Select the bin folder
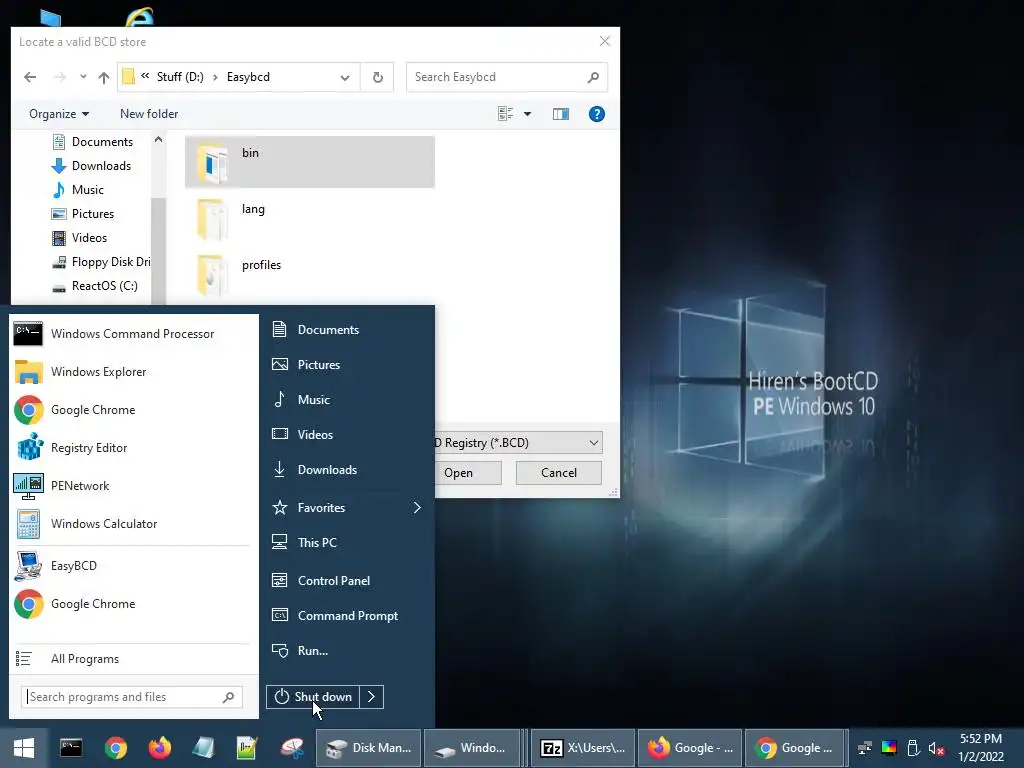 click(310, 162)
